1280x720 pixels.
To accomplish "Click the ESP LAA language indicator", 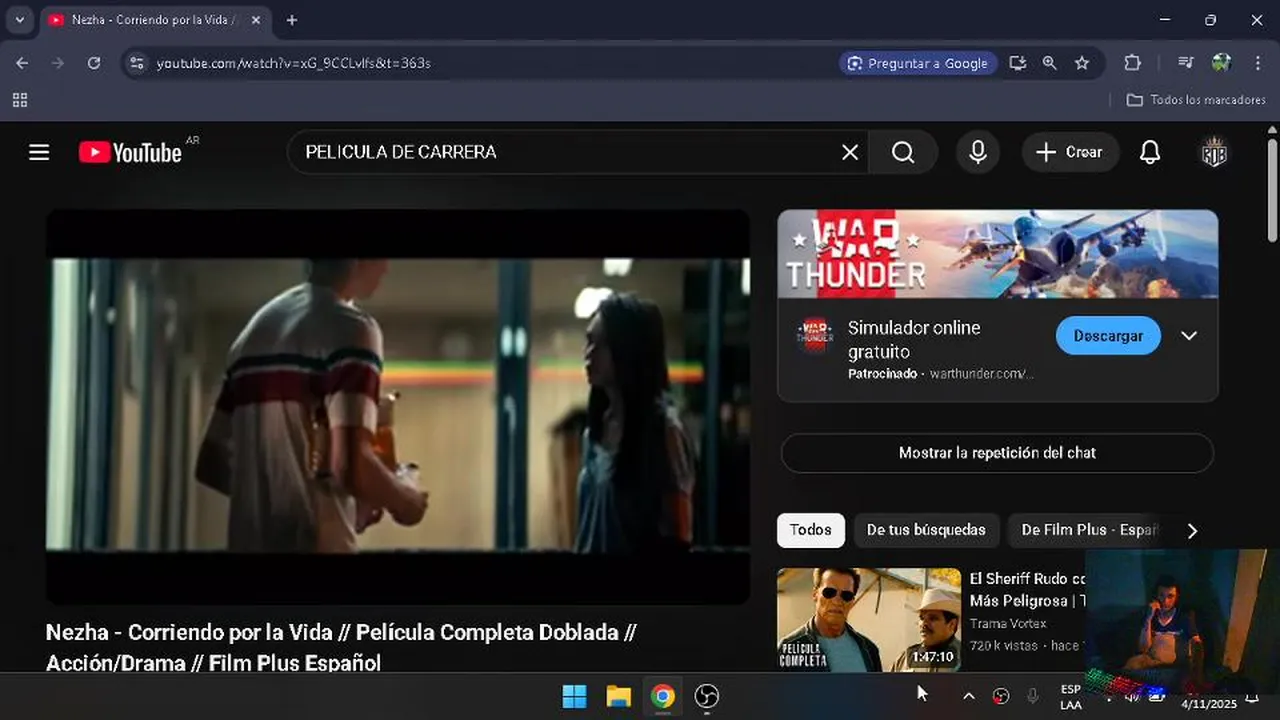I will (x=1071, y=697).
